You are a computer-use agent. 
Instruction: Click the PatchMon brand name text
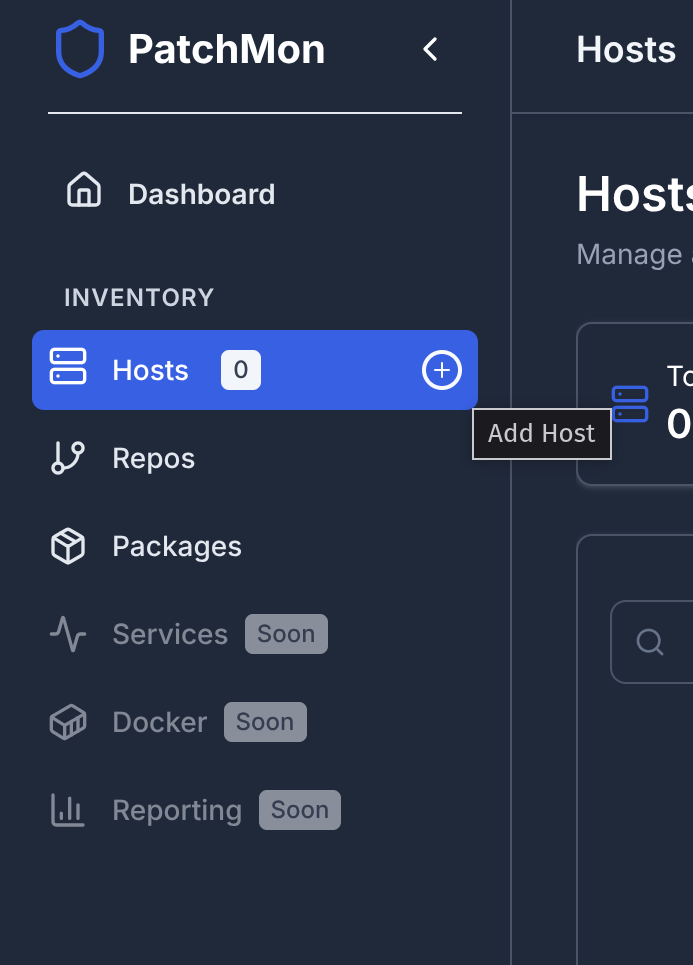coord(226,50)
